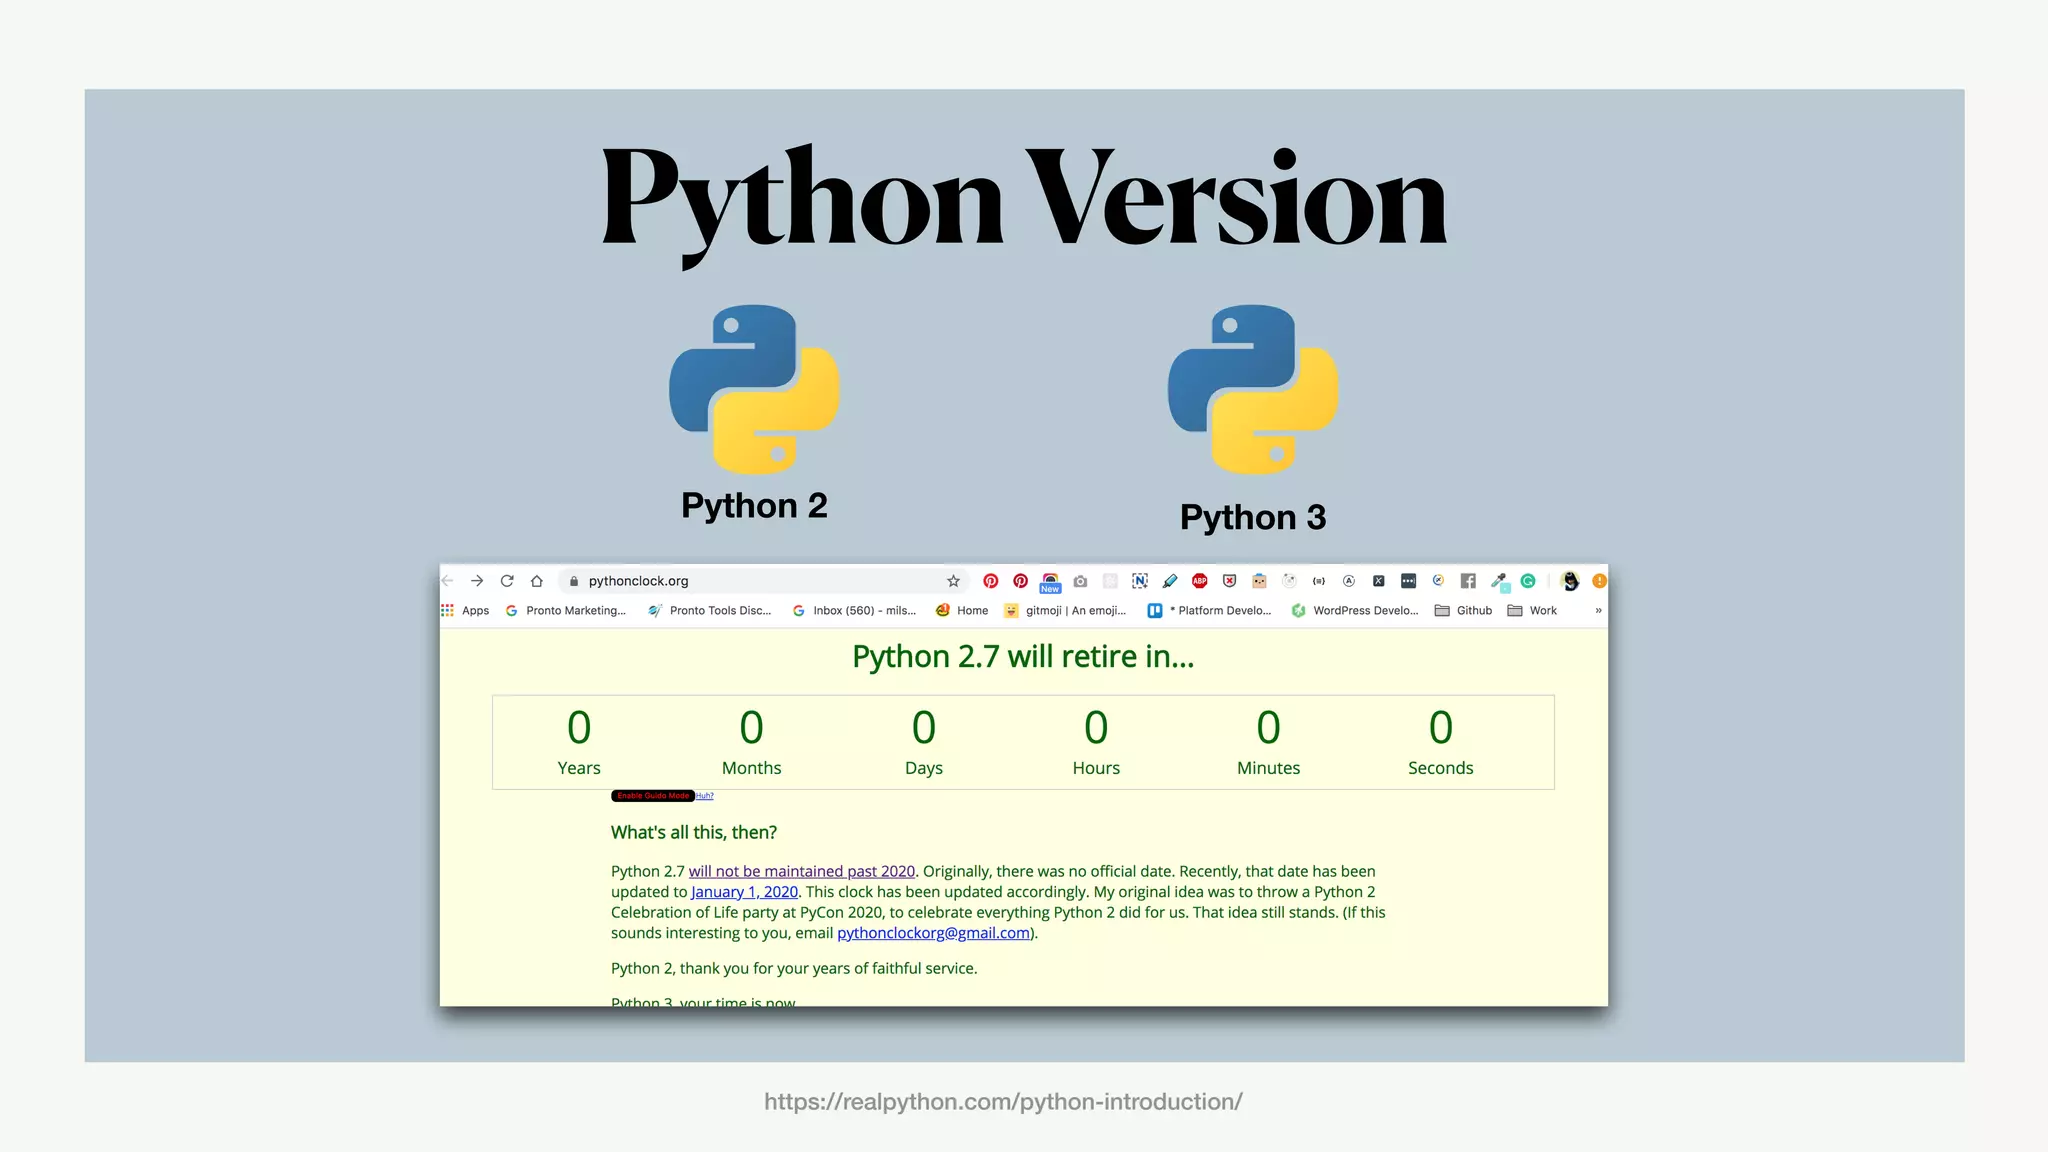View site info via the padlock icon

[x=574, y=581]
